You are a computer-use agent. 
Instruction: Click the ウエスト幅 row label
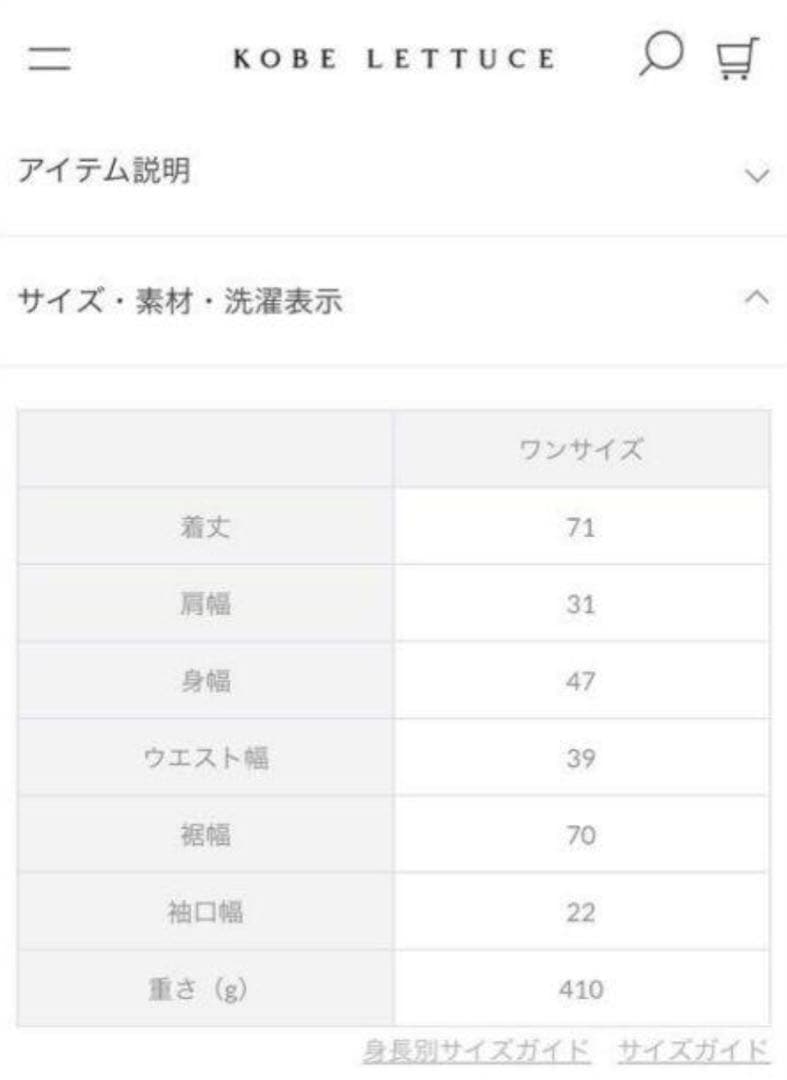205,758
